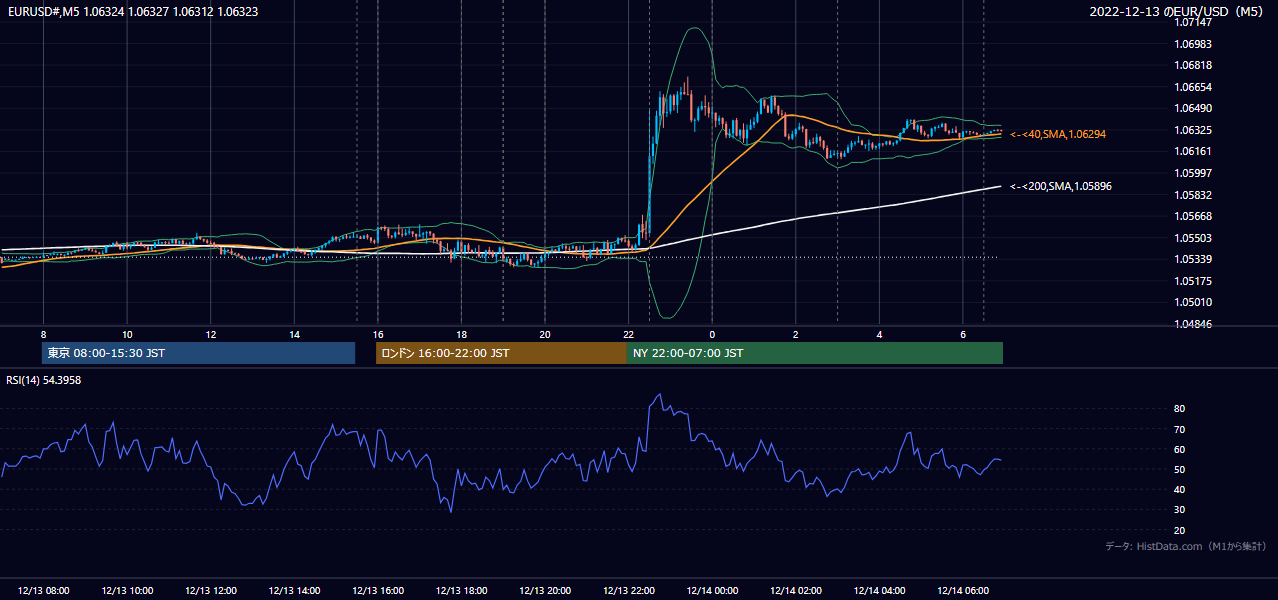Click price axis value 1.05503
This screenshot has height=600, width=1278.
point(1194,238)
